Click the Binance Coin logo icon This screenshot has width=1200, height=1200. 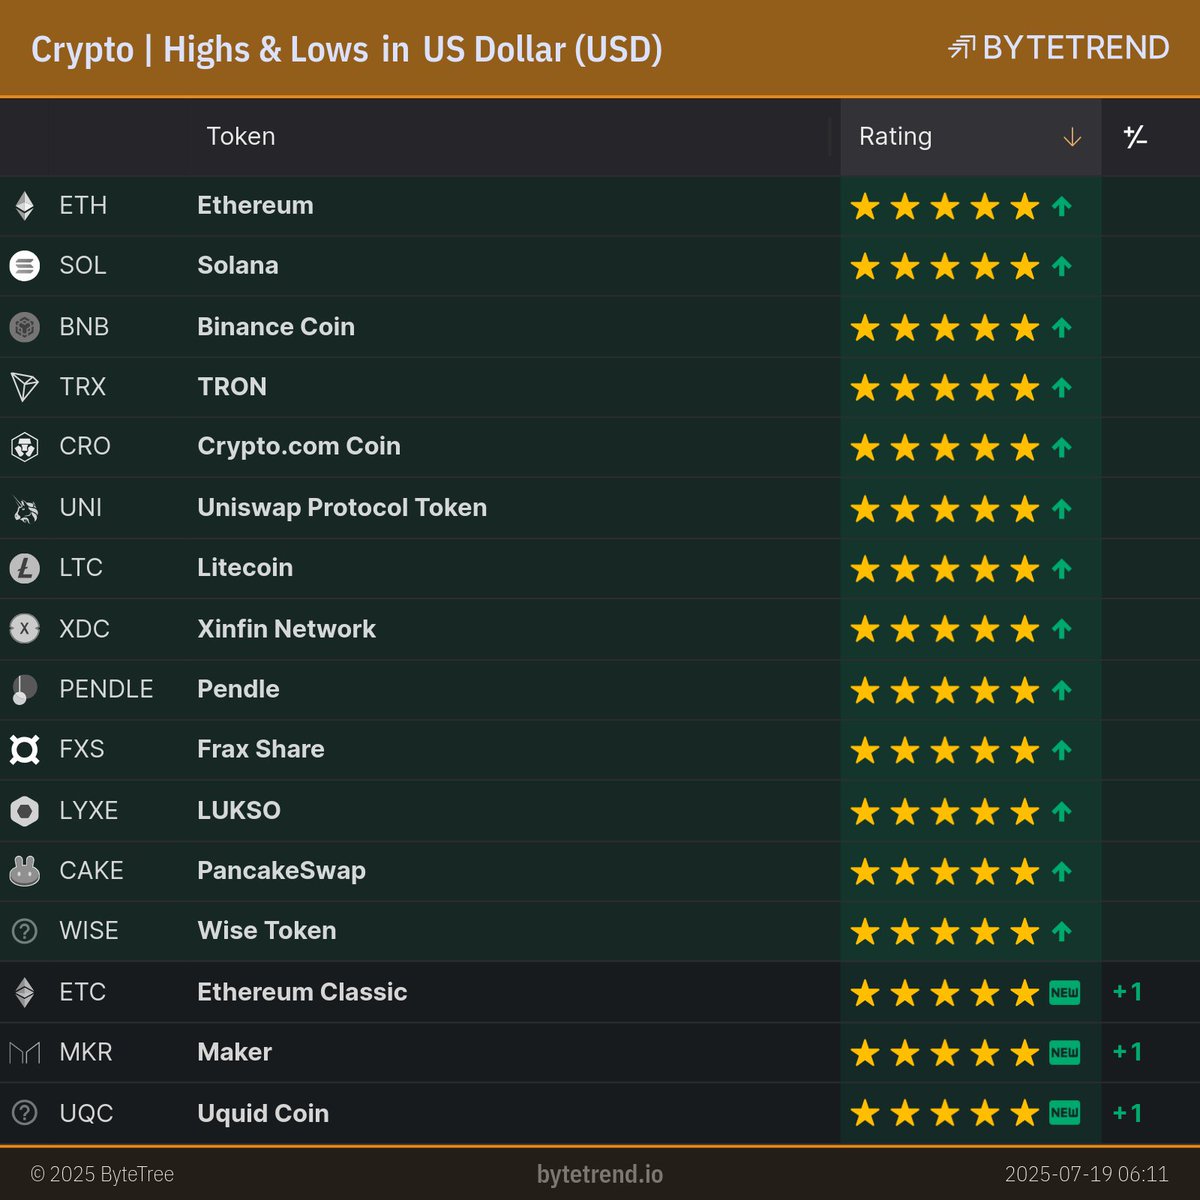24,327
